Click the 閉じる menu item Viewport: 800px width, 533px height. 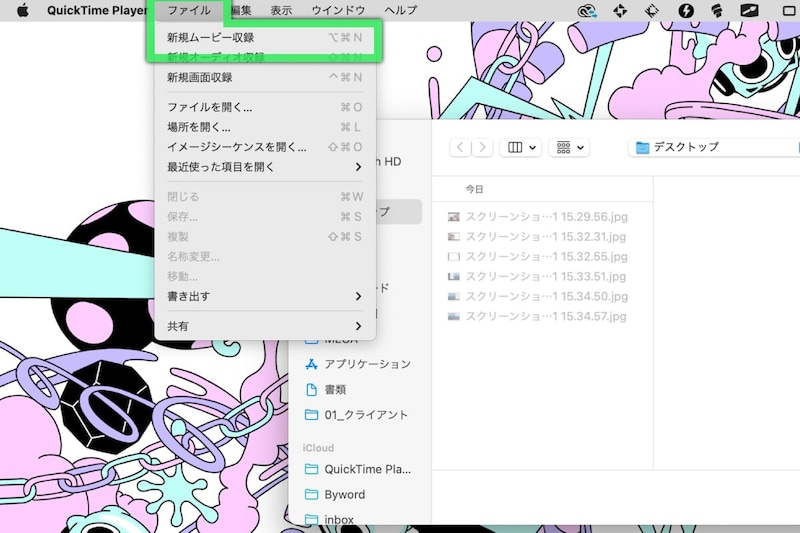click(264, 196)
